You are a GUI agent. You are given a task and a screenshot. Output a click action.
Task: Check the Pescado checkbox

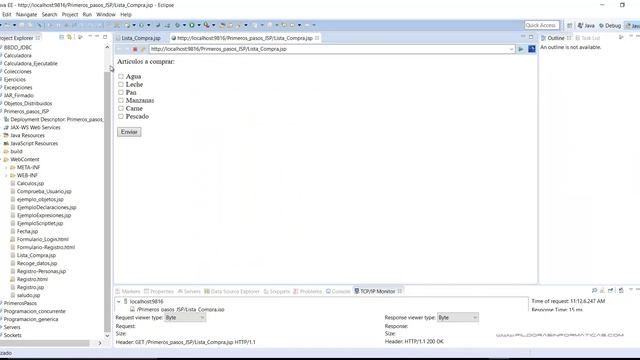click(x=121, y=116)
